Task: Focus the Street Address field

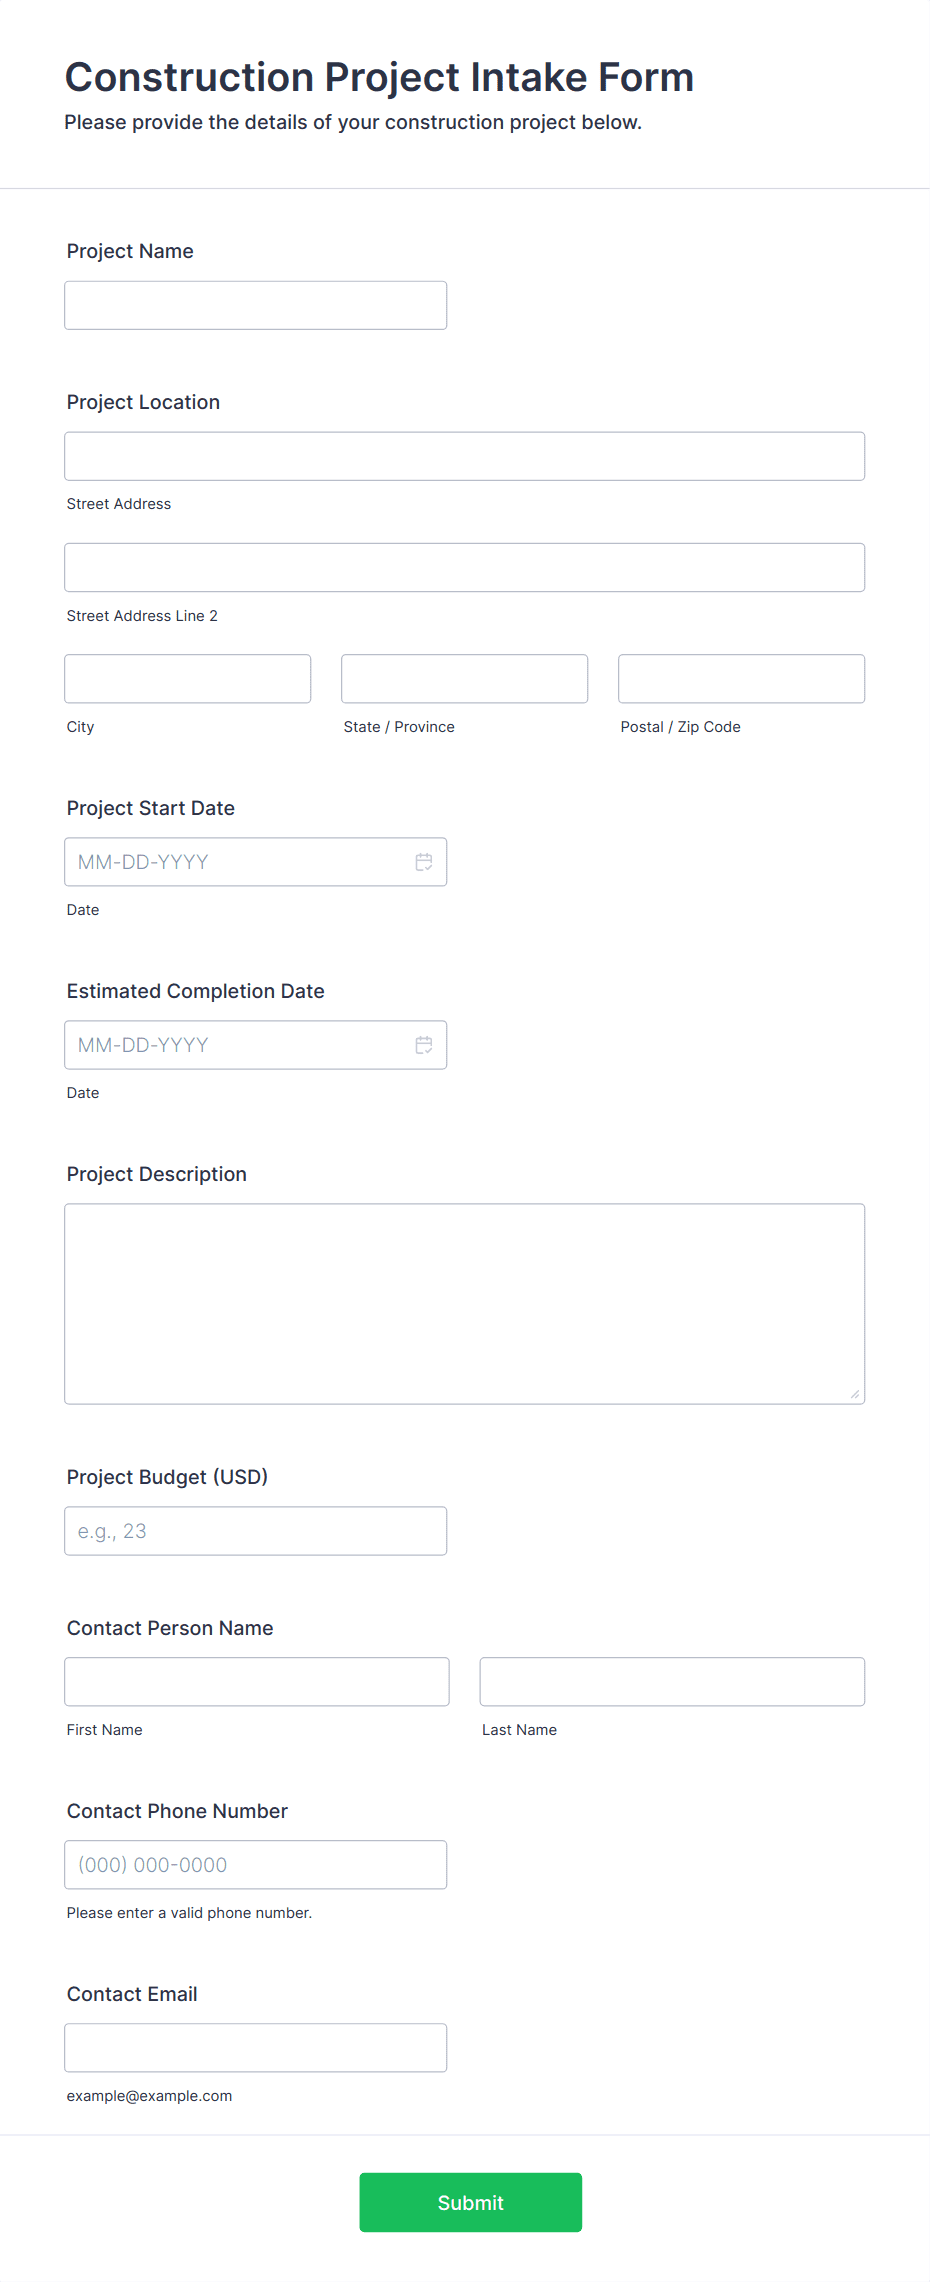Action: coord(464,456)
